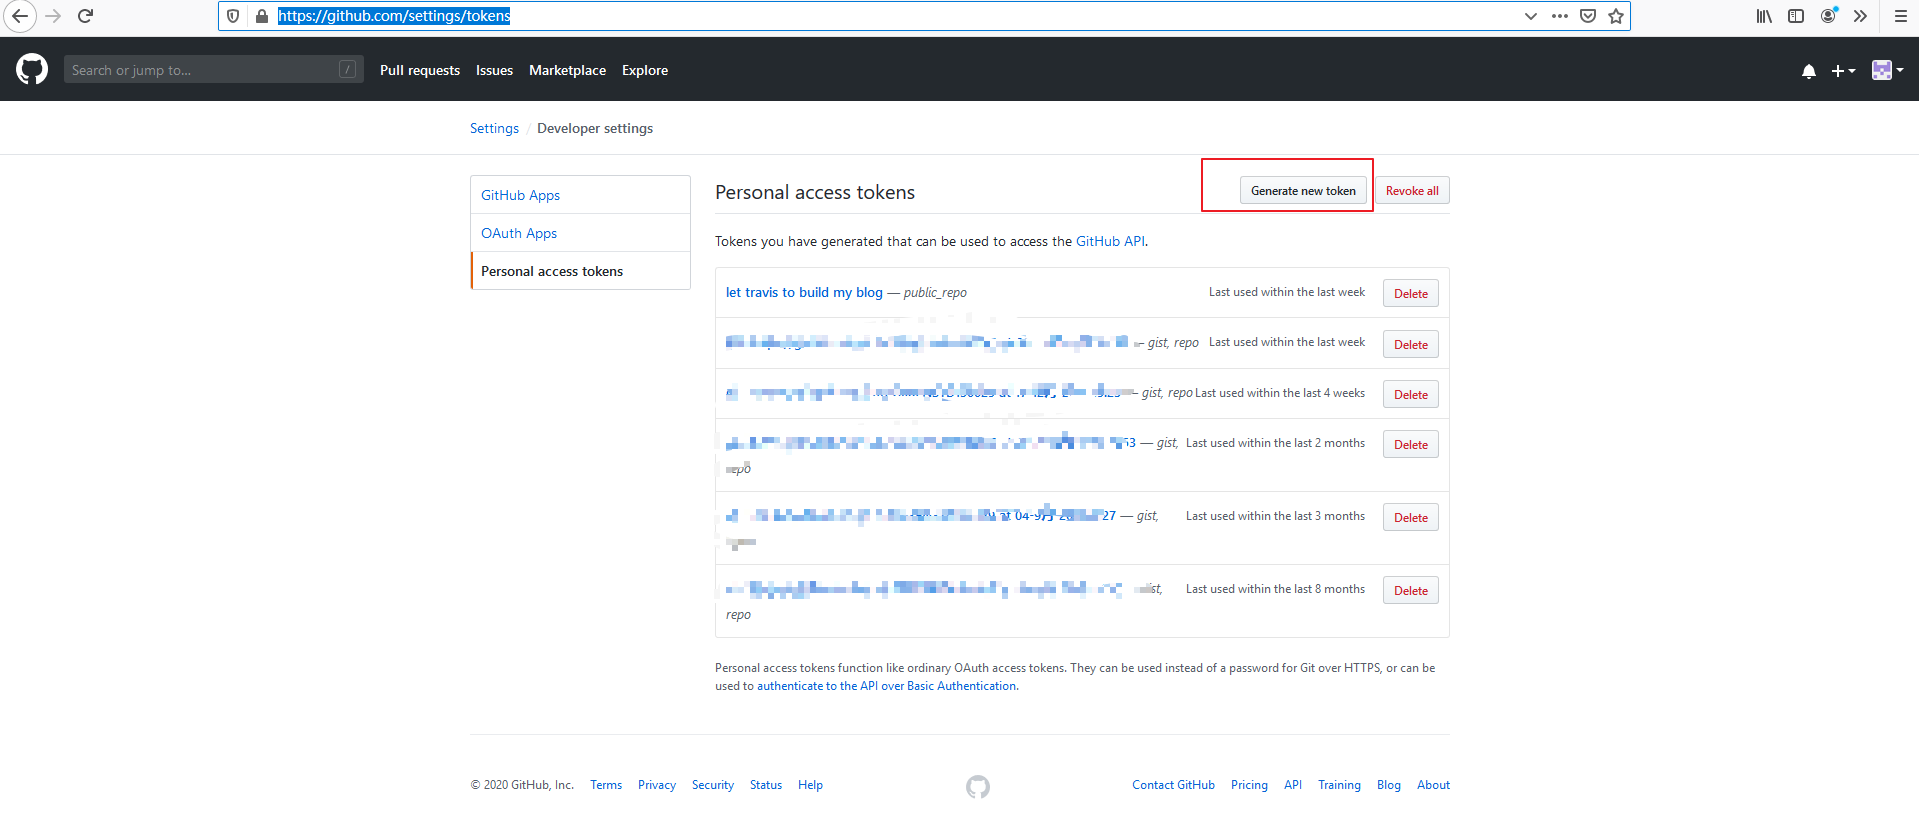Show address bar history dropdown arrow

point(1531,16)
